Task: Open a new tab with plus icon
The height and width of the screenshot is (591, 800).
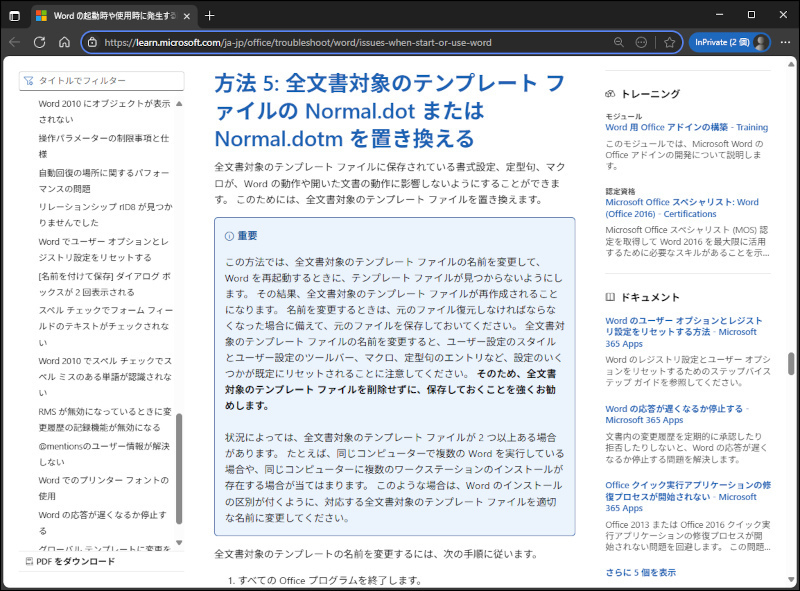Action: pyautogui.click(x=209, y=16)
